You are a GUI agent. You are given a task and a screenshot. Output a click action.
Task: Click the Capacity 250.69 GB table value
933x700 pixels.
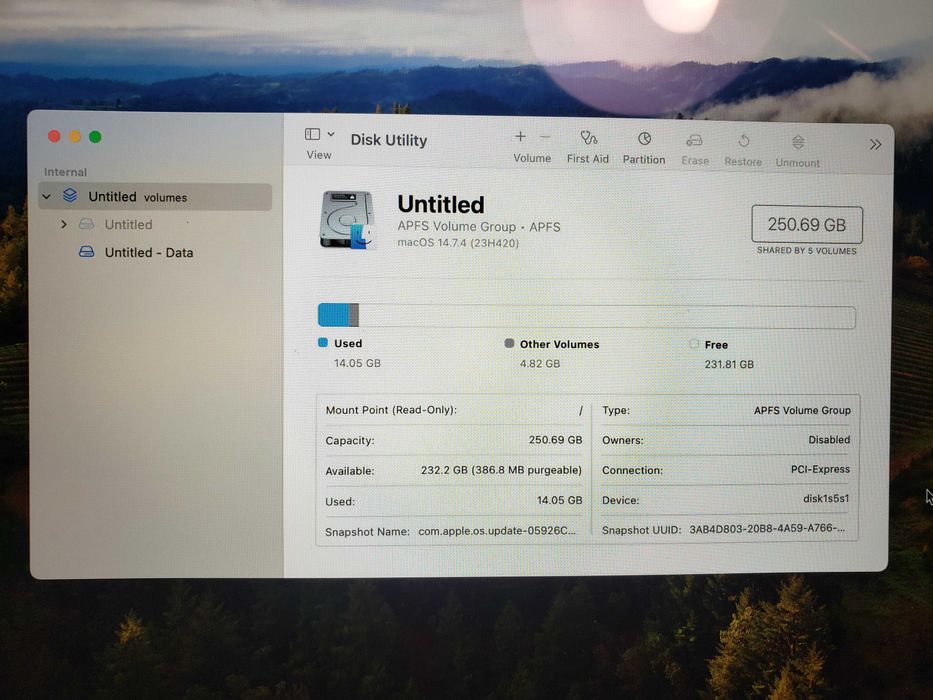click(556, 440)
